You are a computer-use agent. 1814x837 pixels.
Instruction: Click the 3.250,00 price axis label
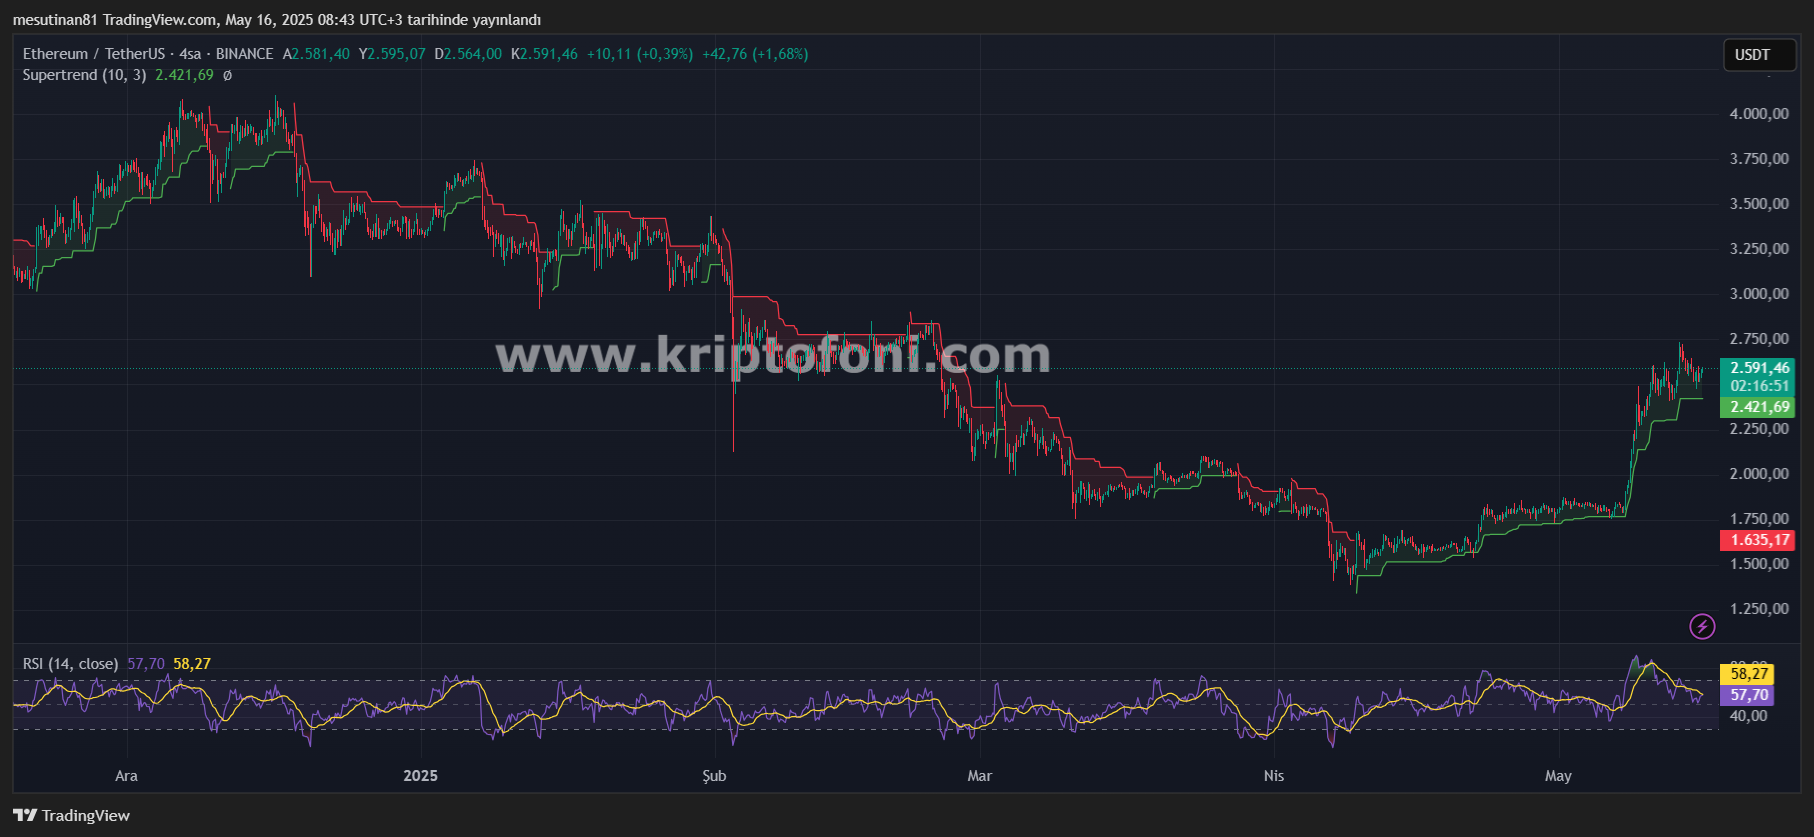pyautogui.click(x=1759, y=249)
